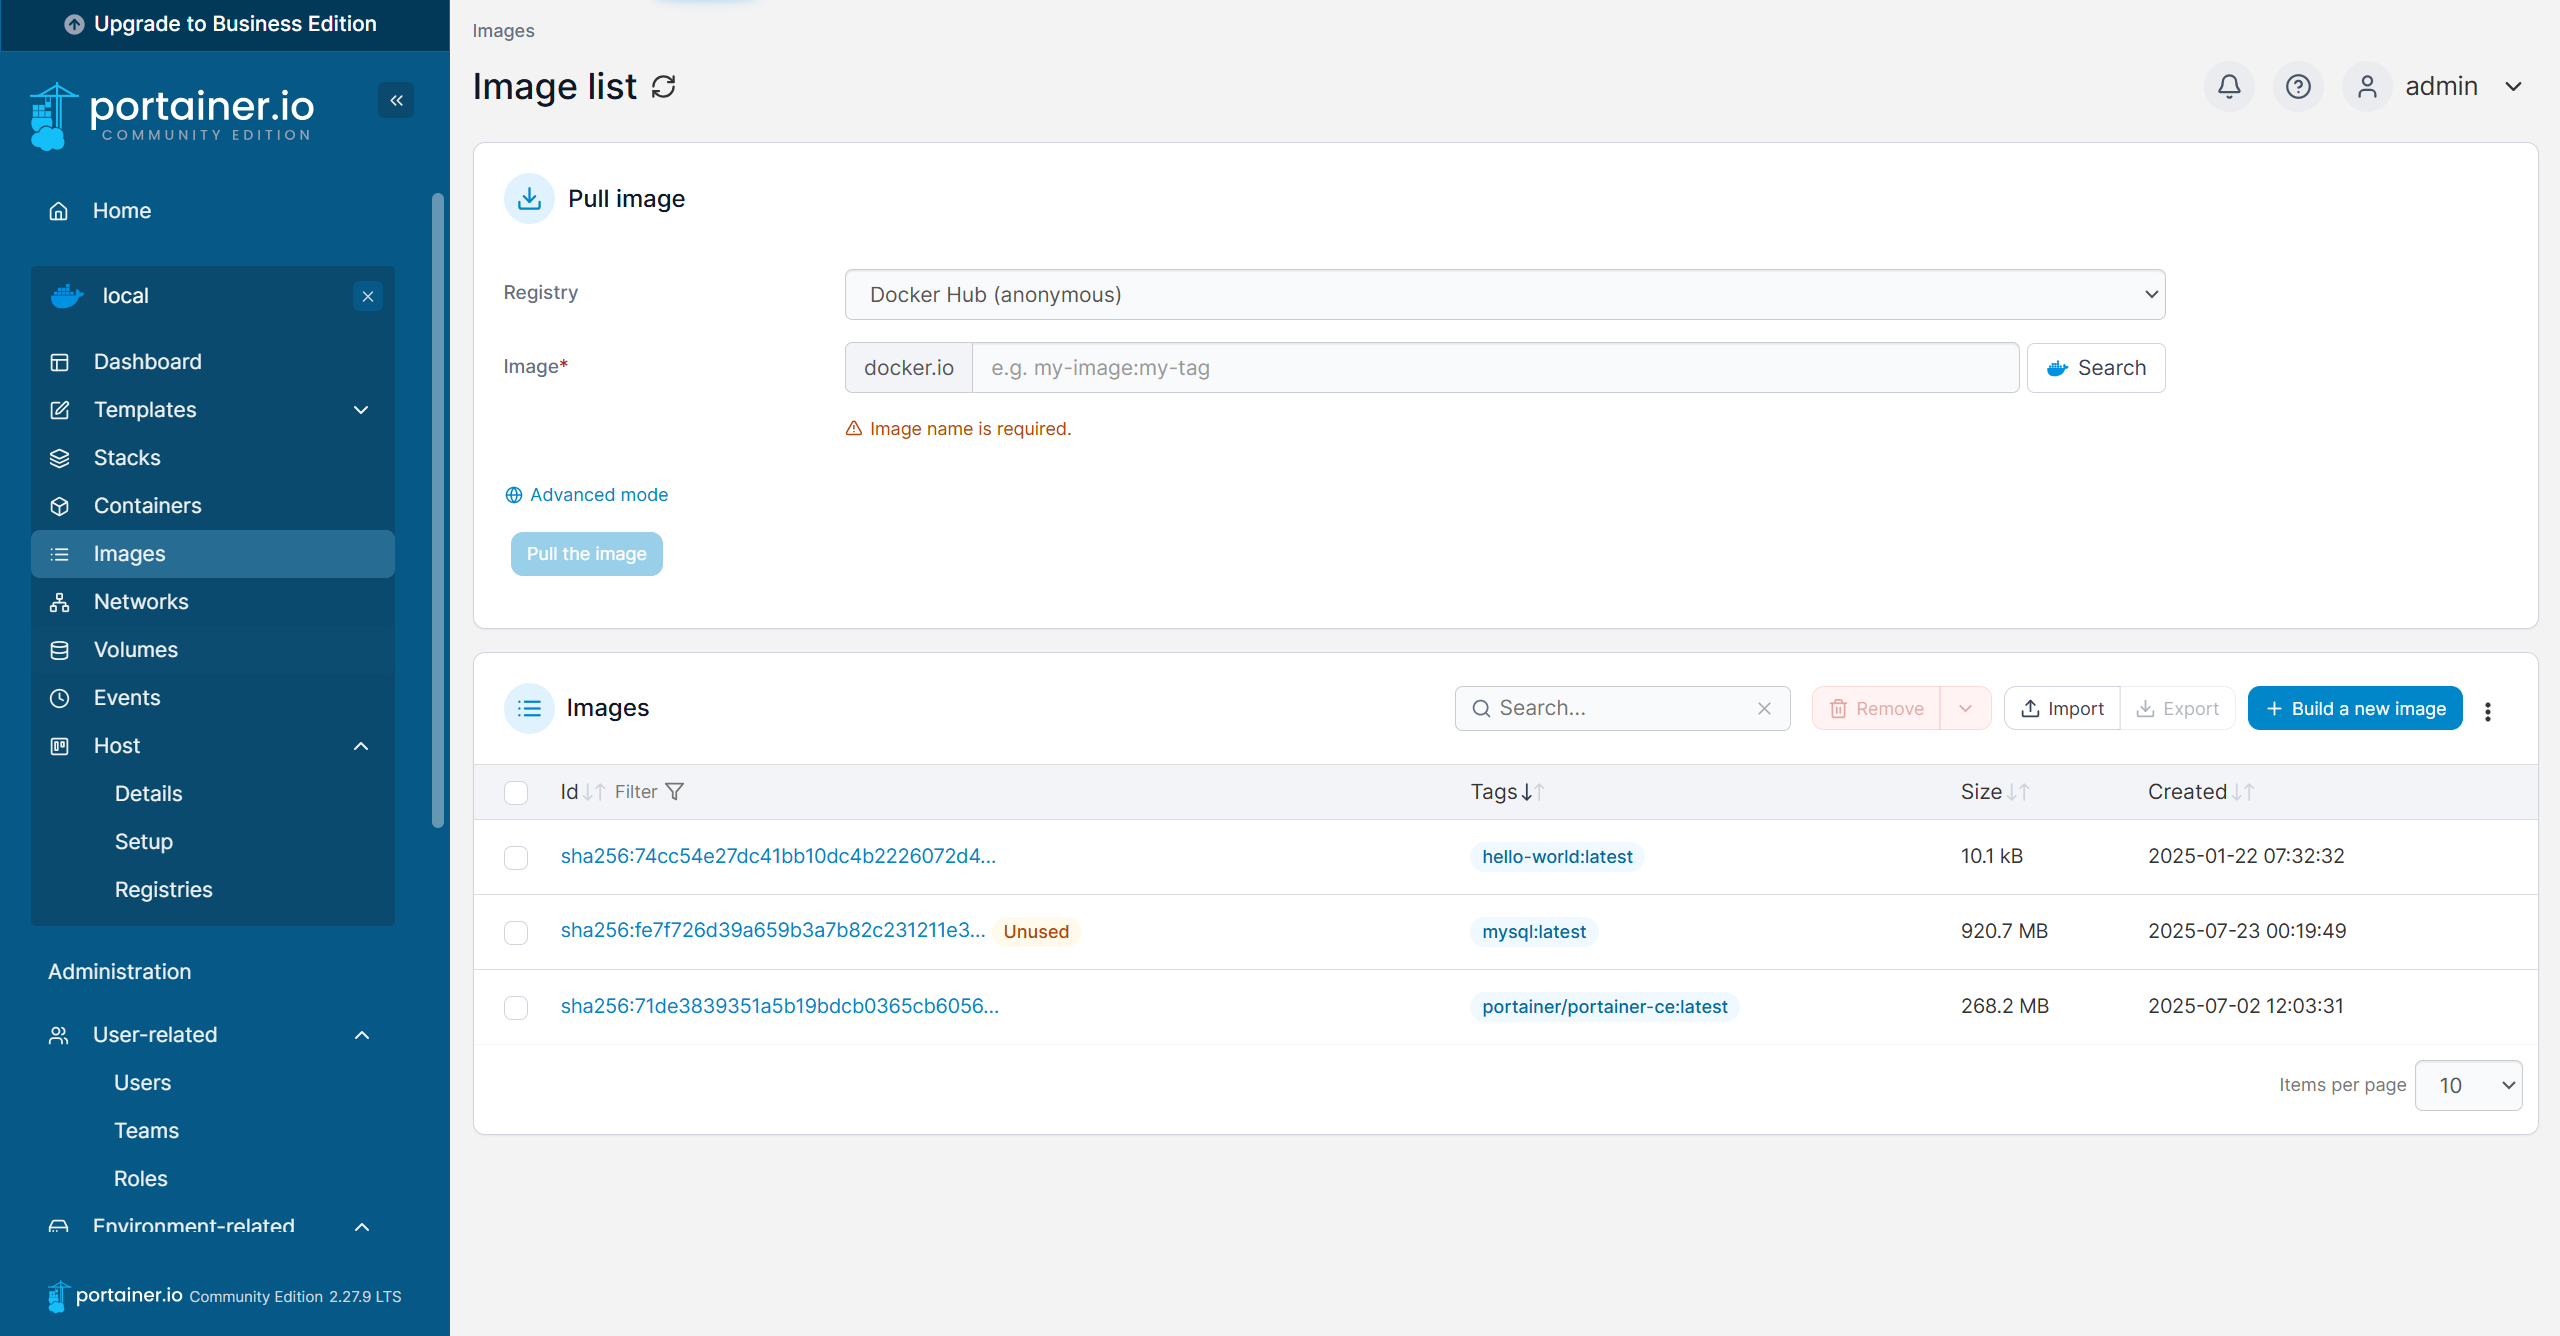Toggle the select-all images header checkbox
Screen dimensions: 2560x1336
(516, 792)
